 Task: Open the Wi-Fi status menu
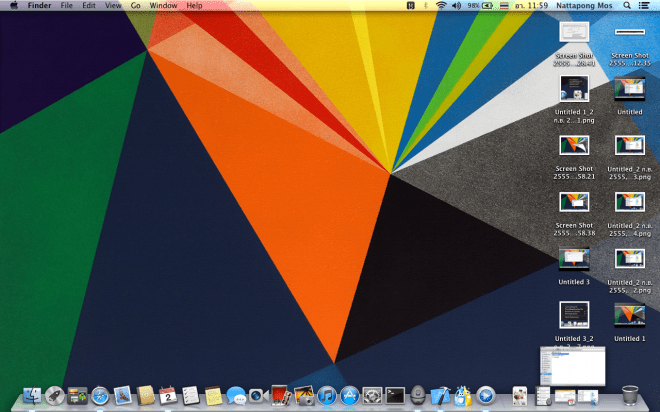point(440,6)
